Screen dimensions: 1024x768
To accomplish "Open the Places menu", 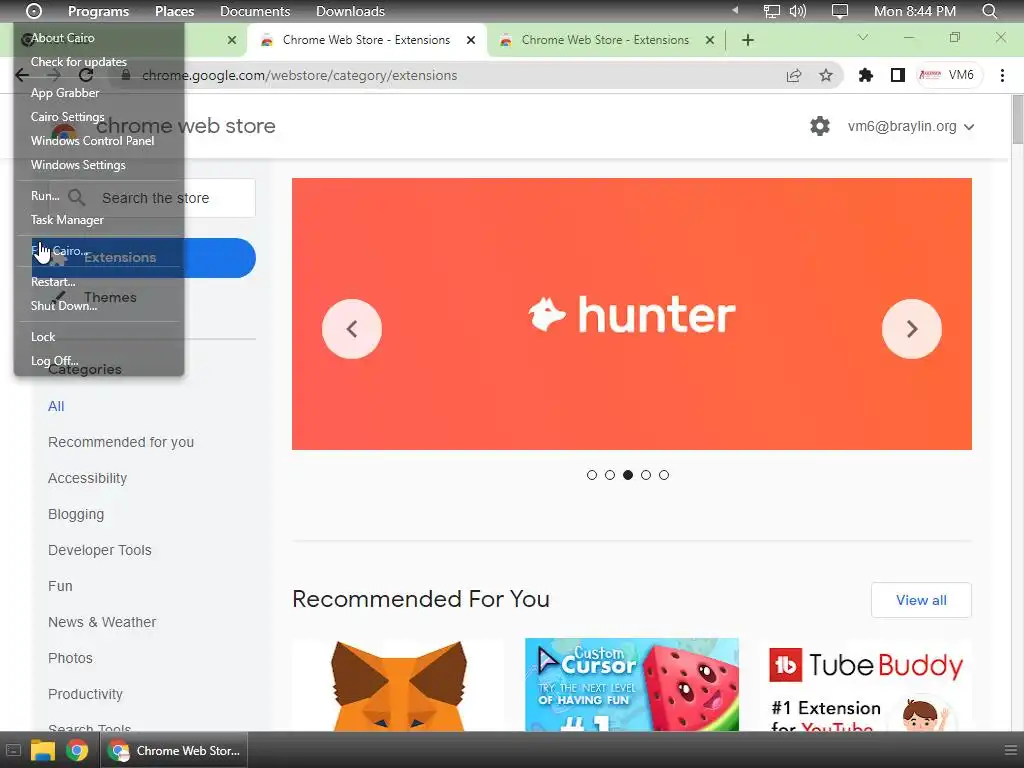I will tap(174, 11).
